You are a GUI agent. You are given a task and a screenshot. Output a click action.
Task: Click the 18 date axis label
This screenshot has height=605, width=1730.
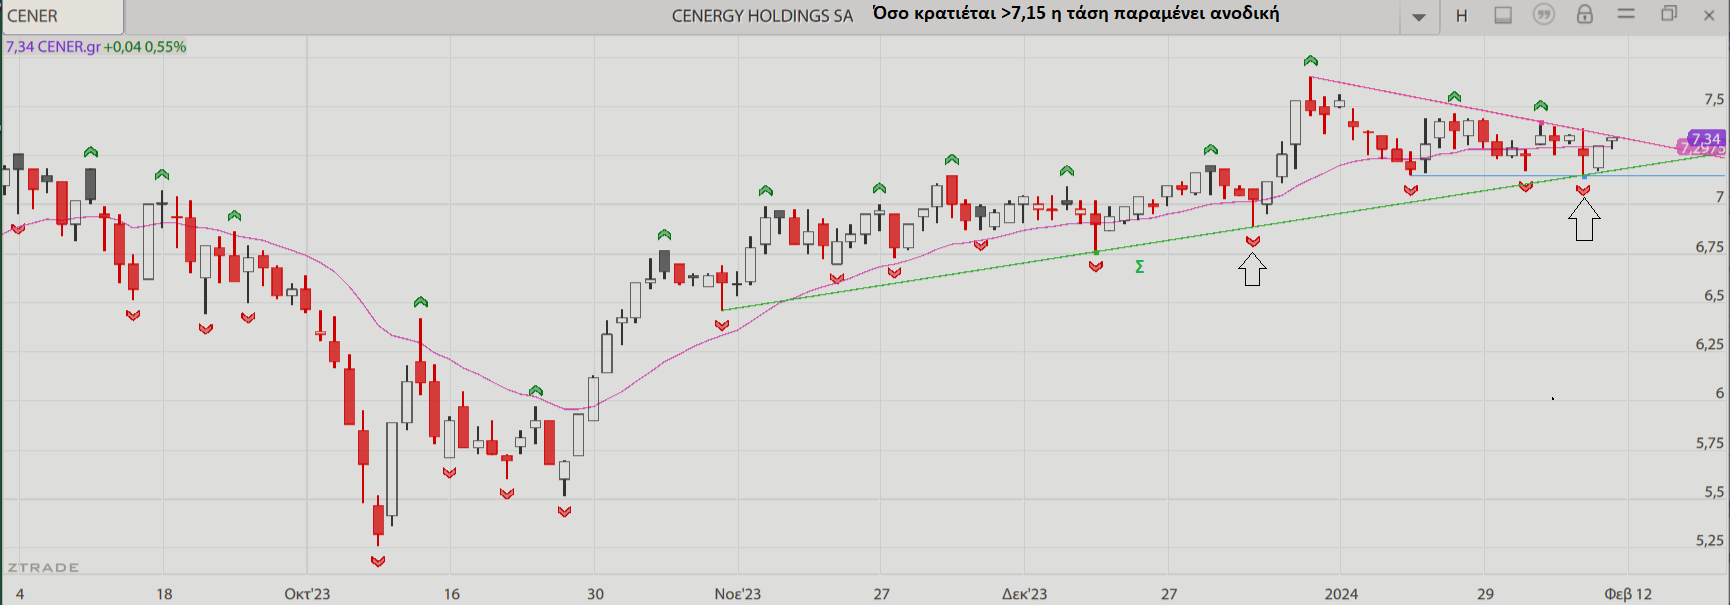[x=164, y=594]
